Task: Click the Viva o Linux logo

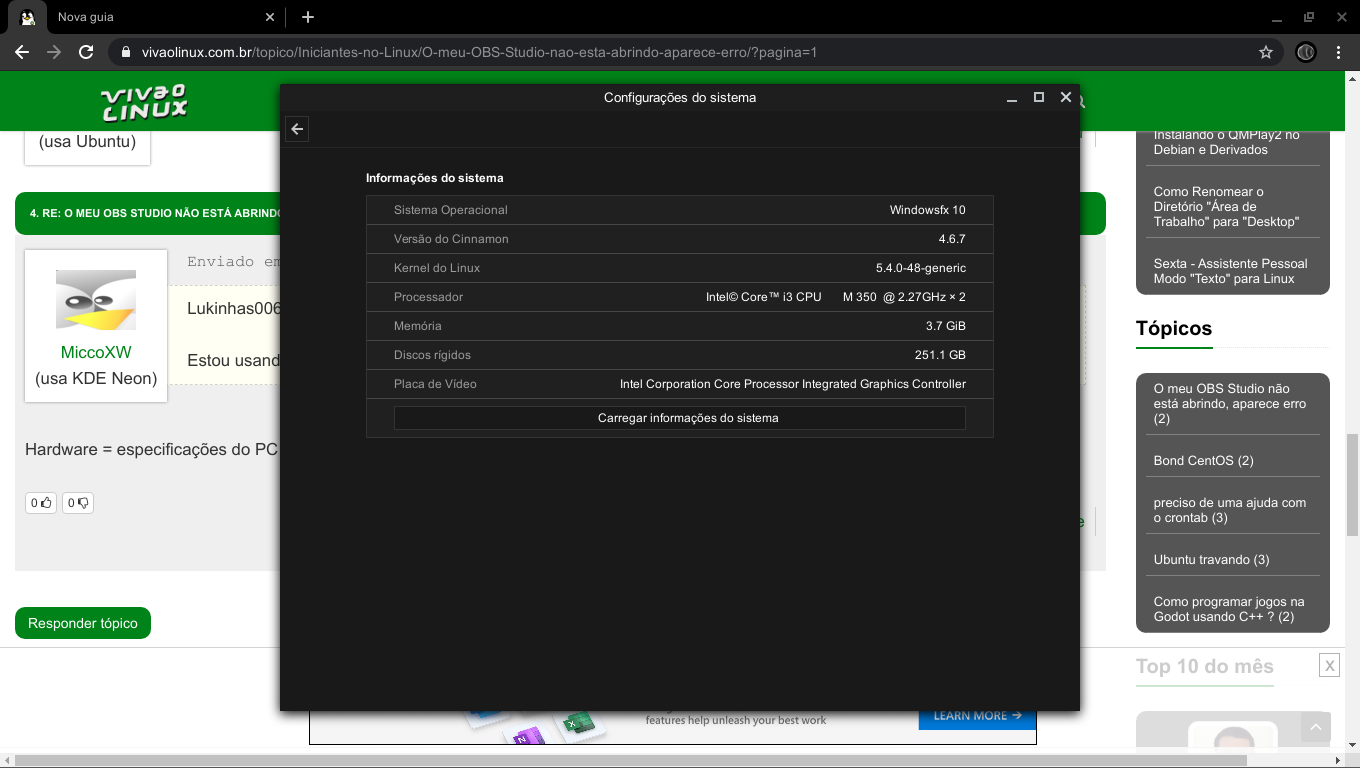Action: tap(144, 102)
